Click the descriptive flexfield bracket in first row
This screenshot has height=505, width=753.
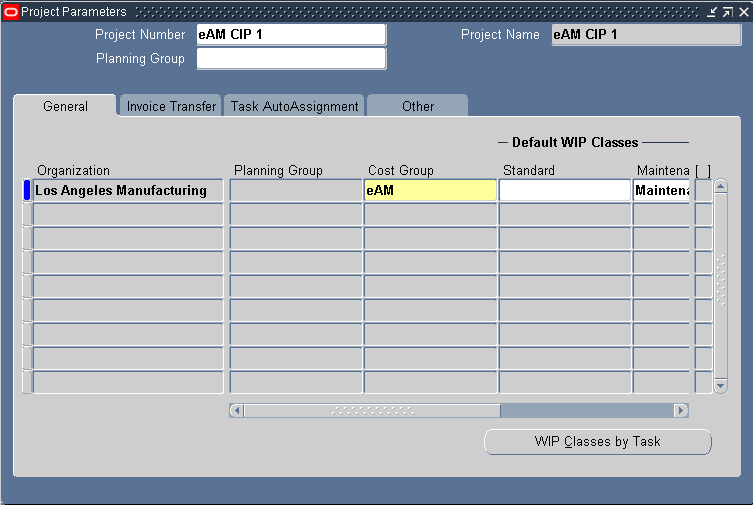(x=704, y=191)
